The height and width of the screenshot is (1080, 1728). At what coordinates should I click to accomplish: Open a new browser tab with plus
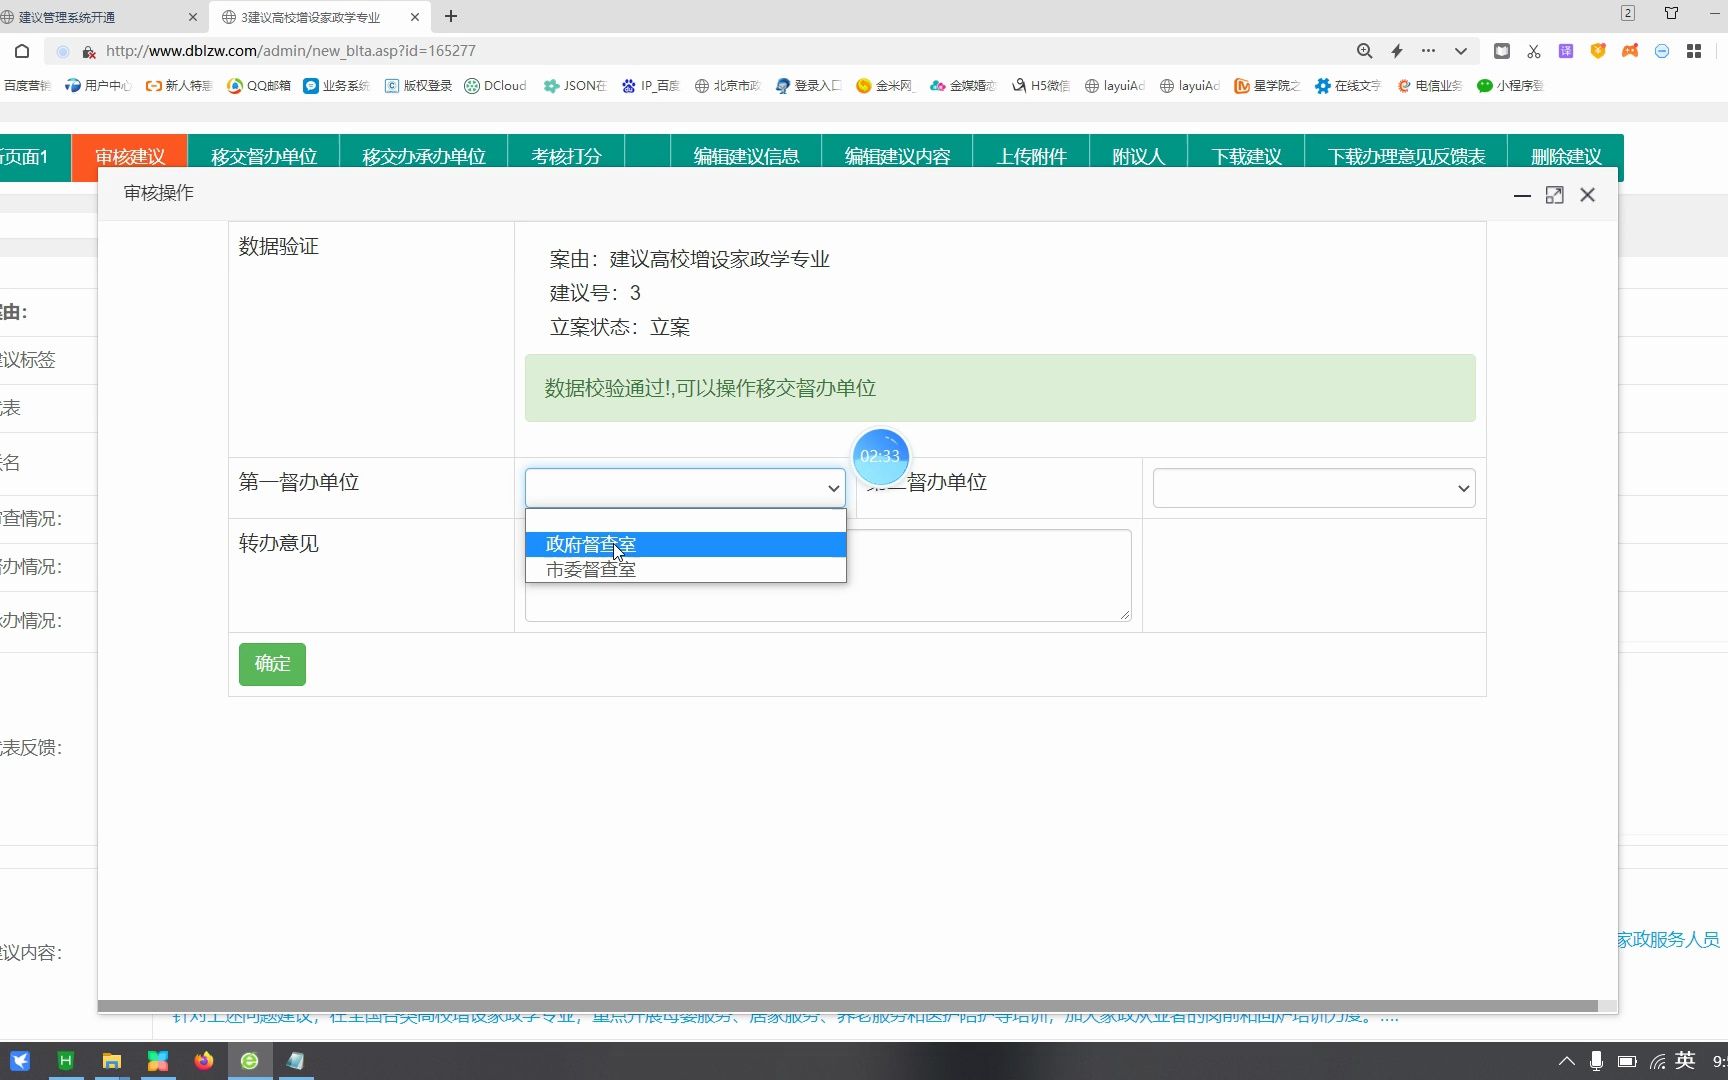click(x=451, y=16)
